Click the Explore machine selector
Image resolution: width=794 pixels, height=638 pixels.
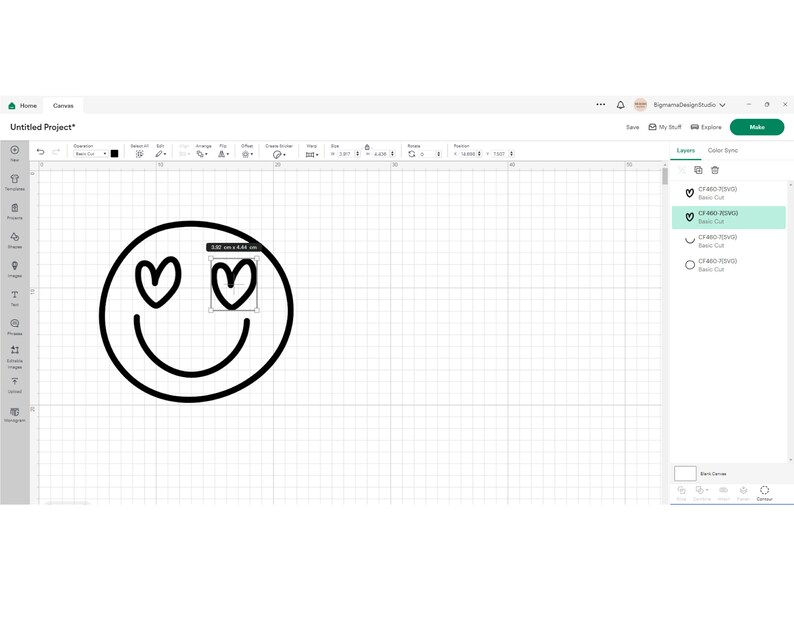coord(706,127)
